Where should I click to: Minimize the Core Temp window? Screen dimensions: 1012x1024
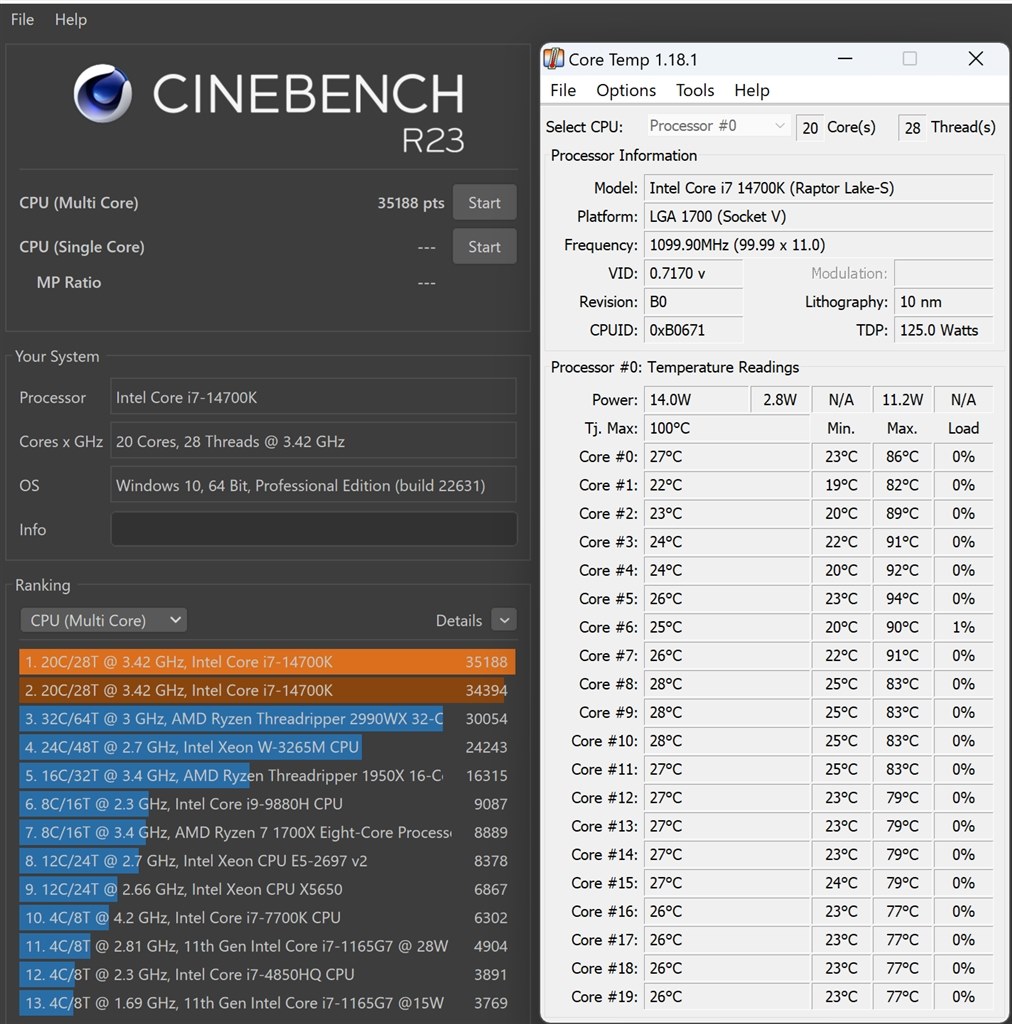click(845, 59)
